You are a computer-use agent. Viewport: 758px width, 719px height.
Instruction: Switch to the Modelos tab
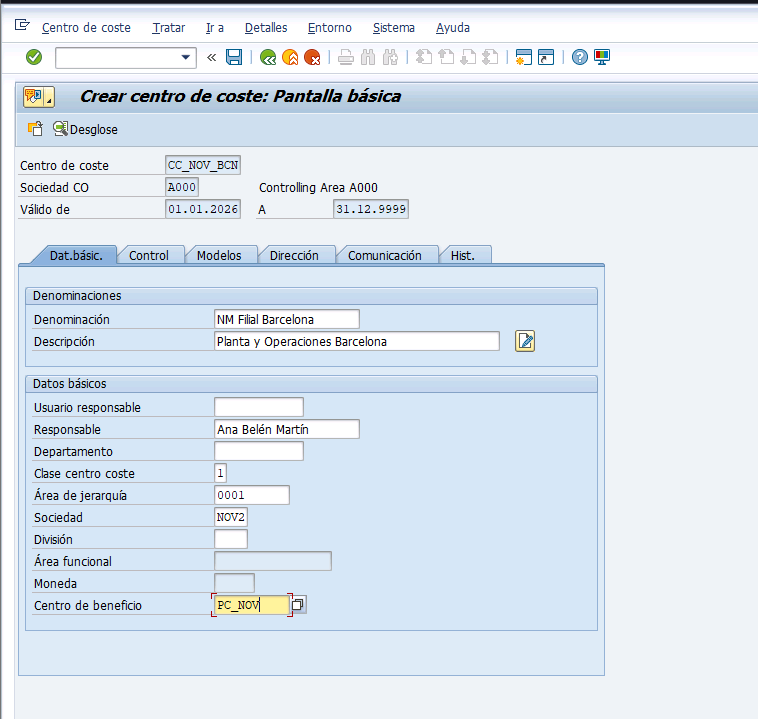(219, 255)
